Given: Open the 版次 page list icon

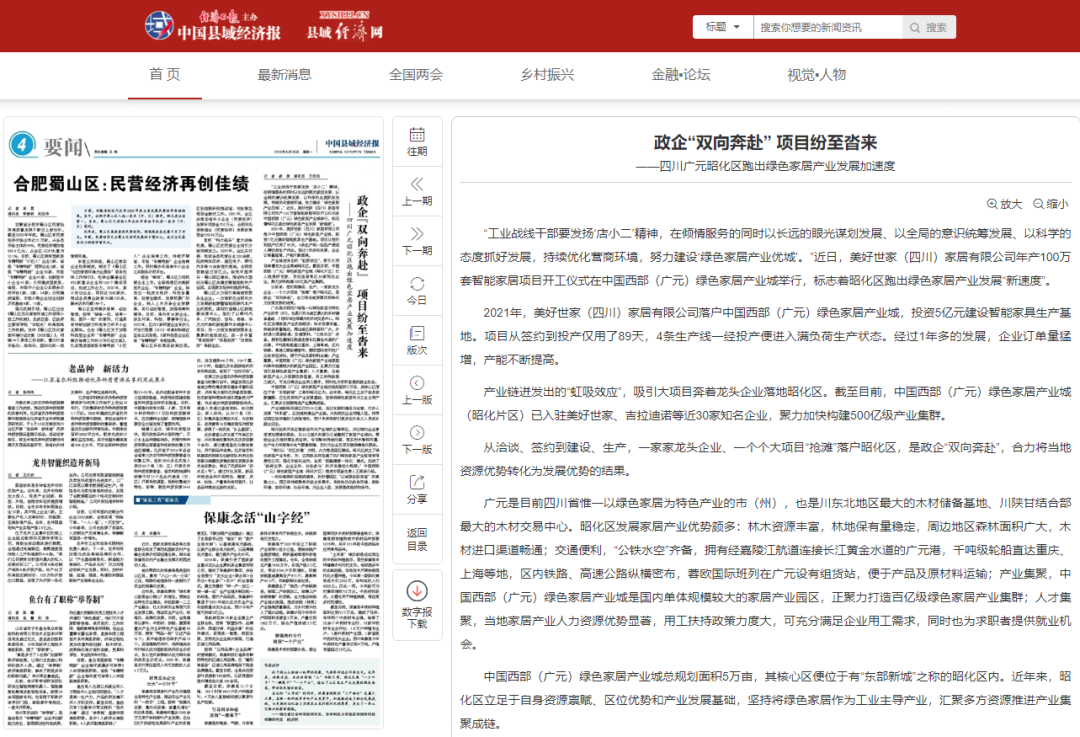Looking at the screenshot, I should coord(417,340).
